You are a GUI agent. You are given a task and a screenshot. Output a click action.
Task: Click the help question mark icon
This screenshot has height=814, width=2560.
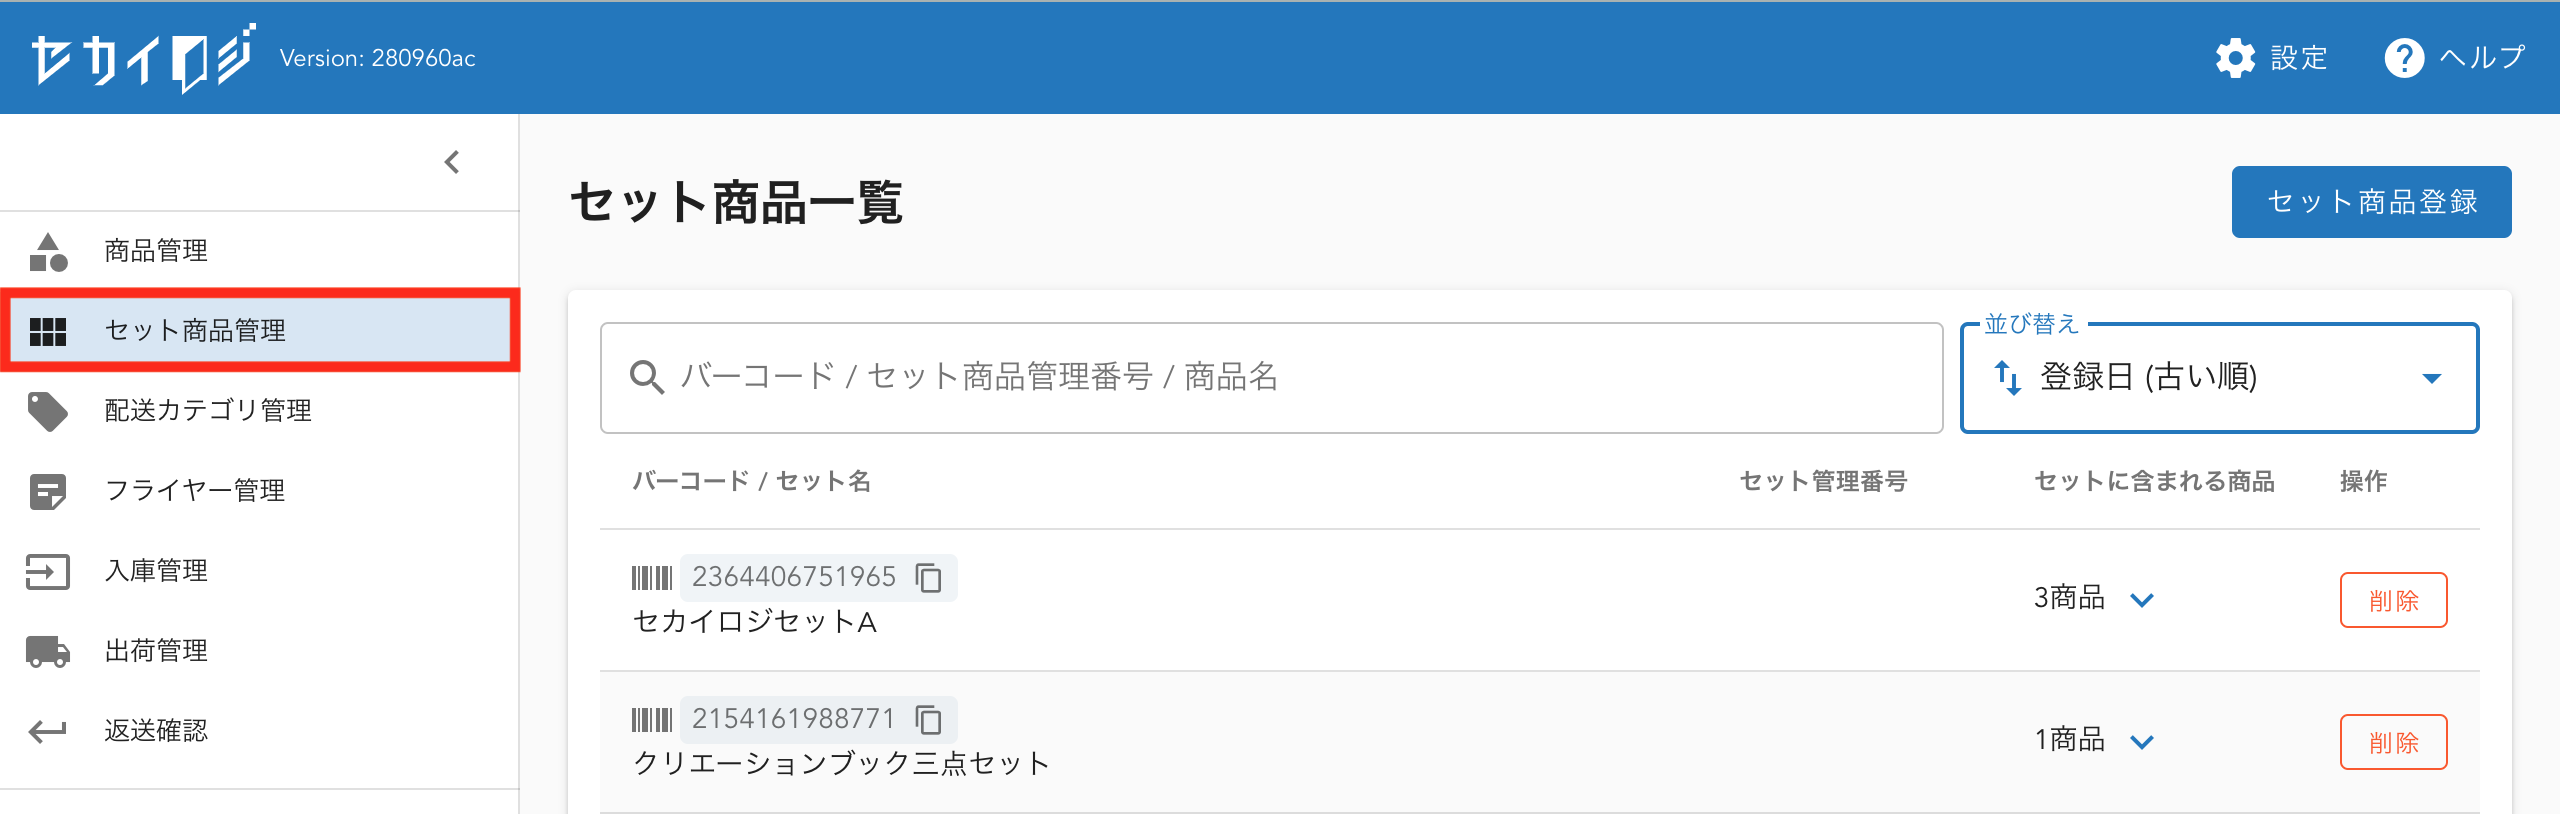[2404, 58]
